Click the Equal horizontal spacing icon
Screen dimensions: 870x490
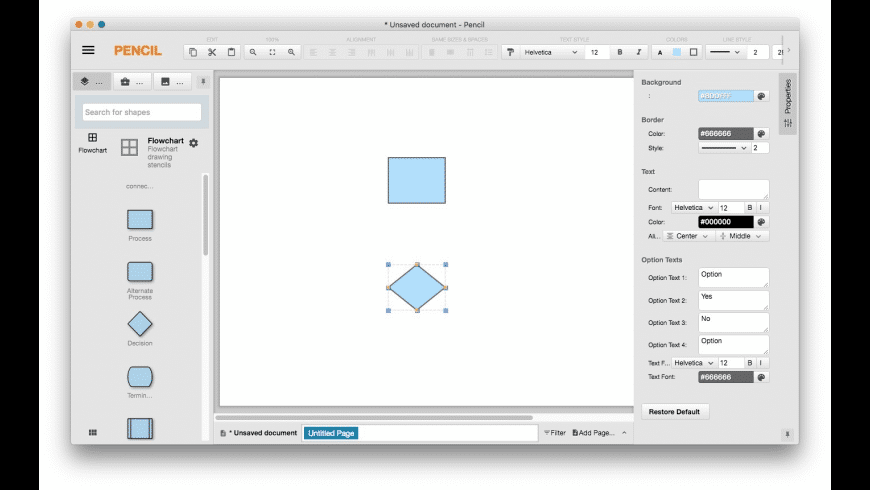[470, 52]
